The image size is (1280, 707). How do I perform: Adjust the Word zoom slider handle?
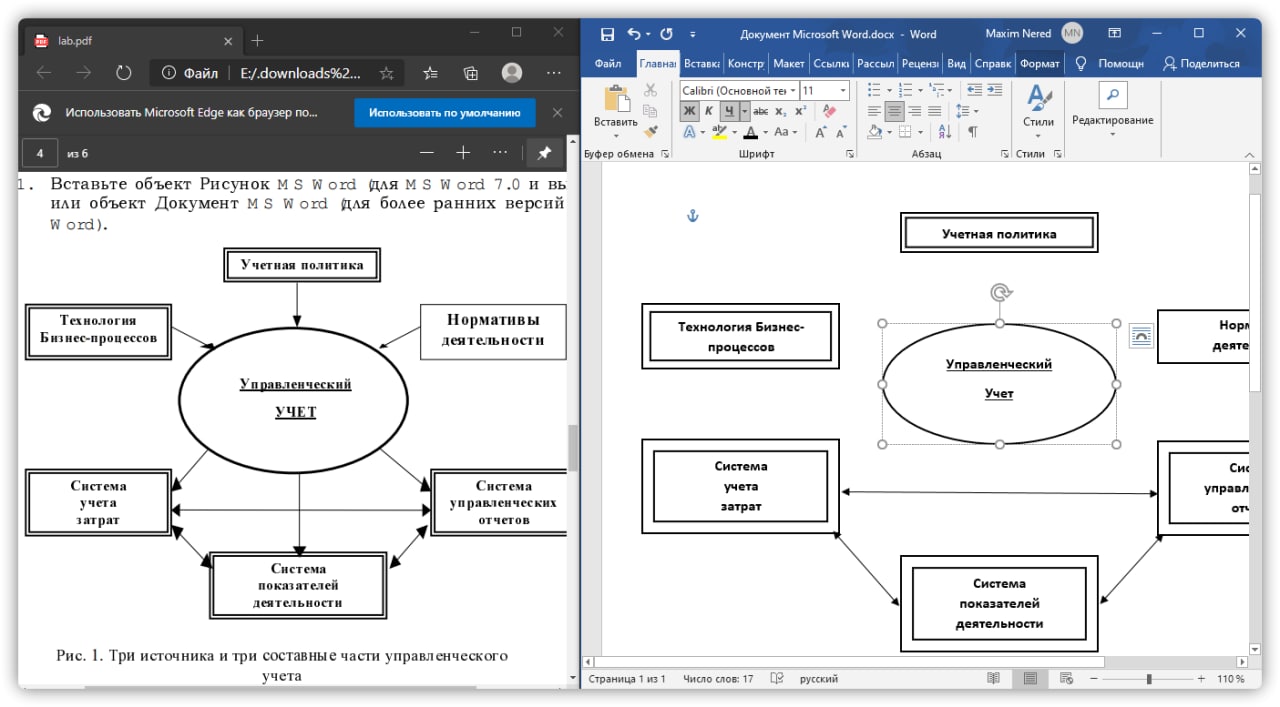tap(1149, 679)
